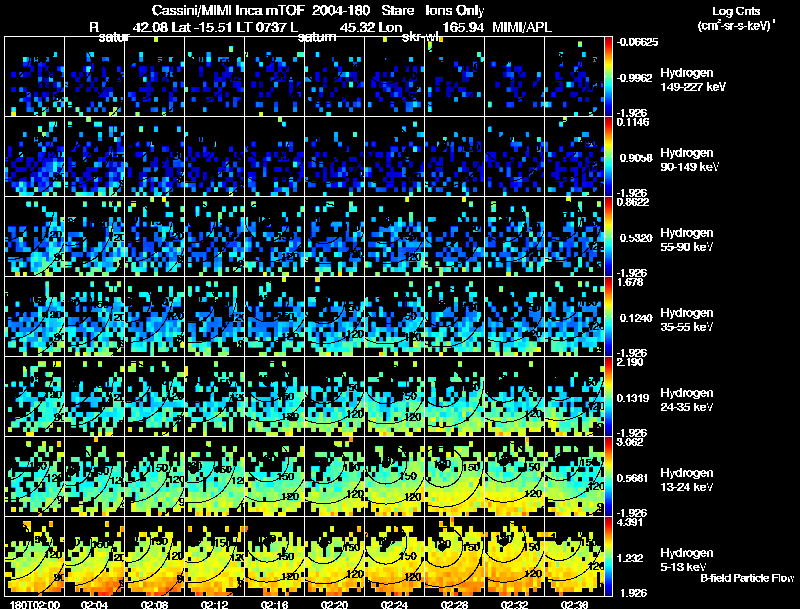The image size is (800, 609).
Task: Open the 5-13 keV panel at 02:28
Action: (x=456, y=556)
